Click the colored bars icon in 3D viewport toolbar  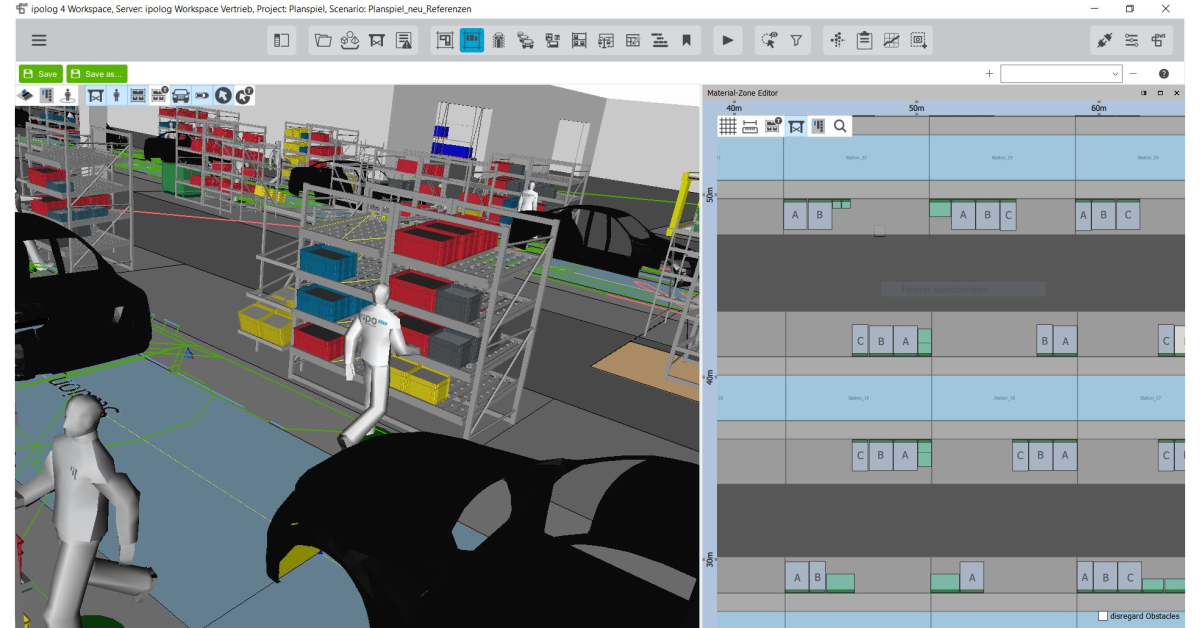point(46,95)
